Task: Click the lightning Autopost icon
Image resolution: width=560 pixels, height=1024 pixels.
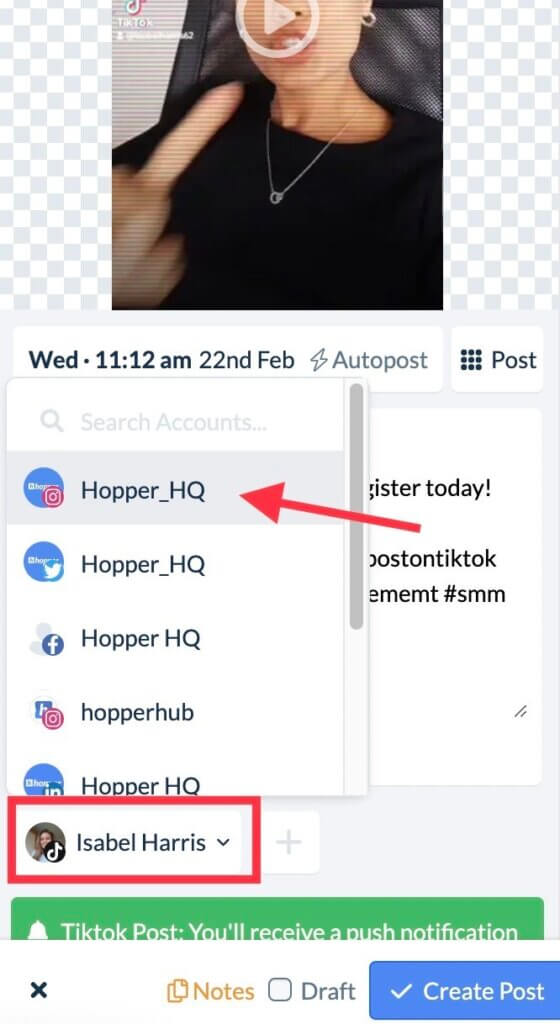Action: tap(318, 360)
